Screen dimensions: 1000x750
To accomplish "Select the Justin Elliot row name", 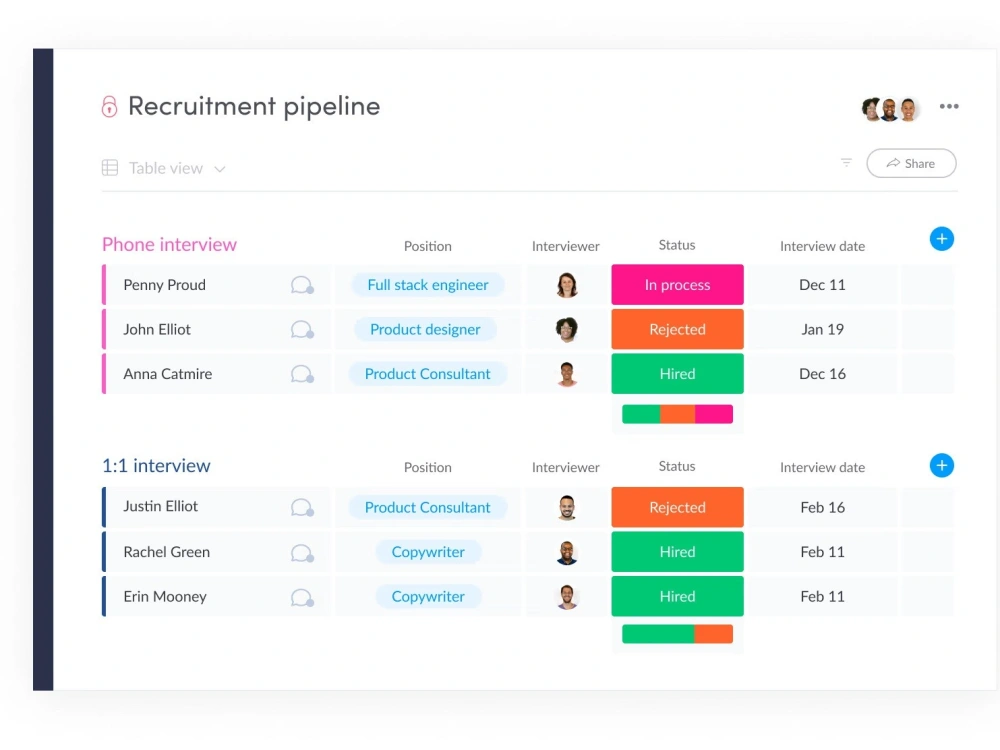I will [x=161, y=506].
